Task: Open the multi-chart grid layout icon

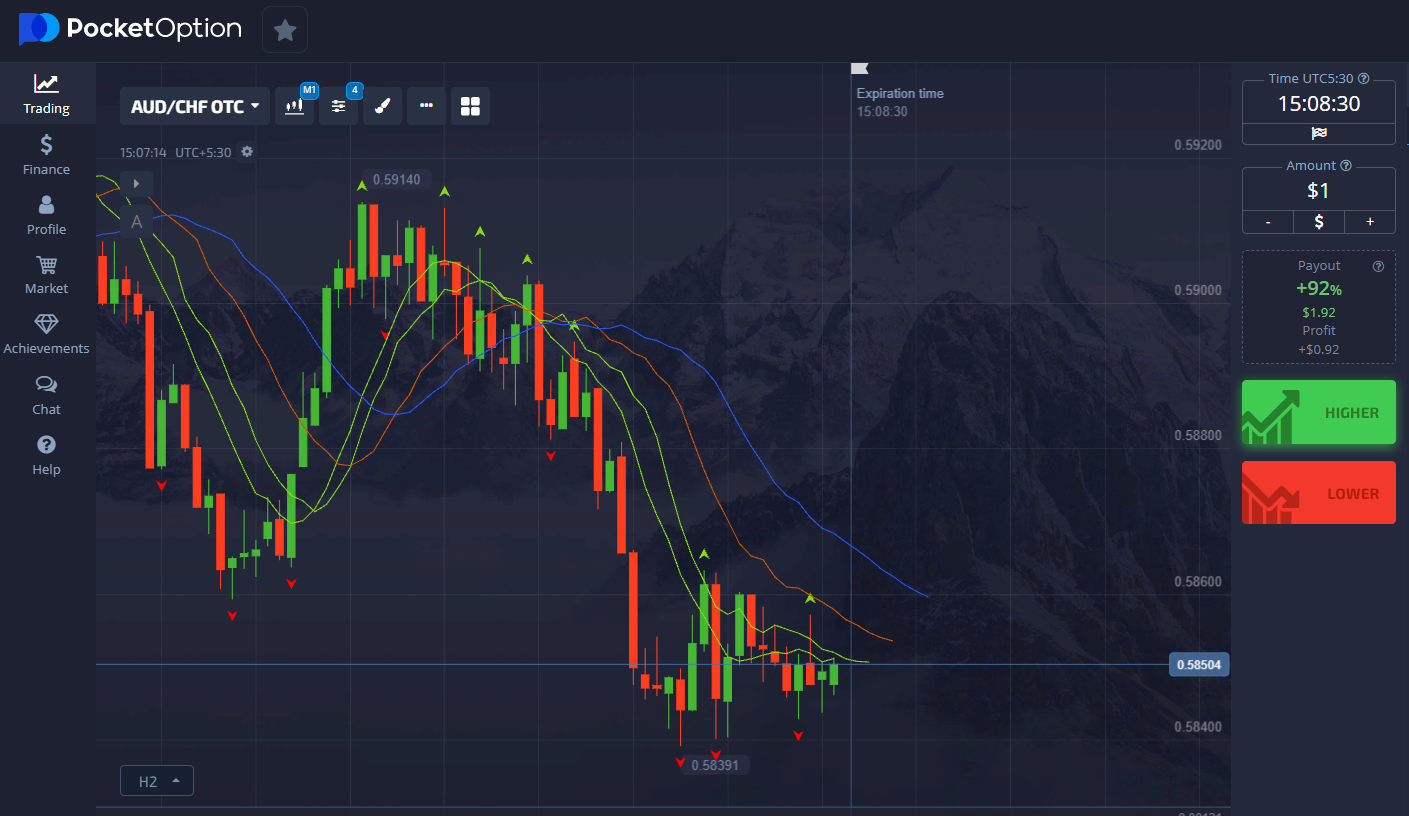Action: tap(469, 105)
